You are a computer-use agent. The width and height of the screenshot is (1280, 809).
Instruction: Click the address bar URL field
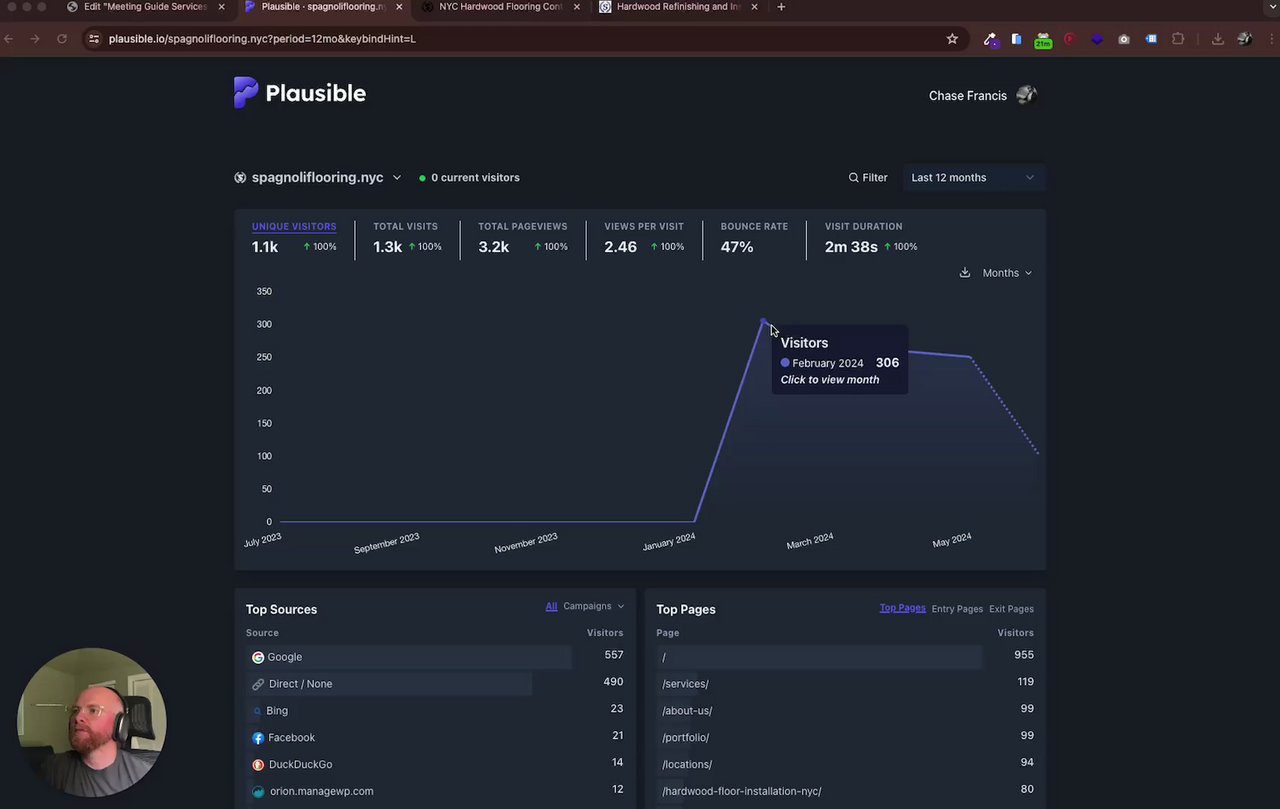coord(520,38)
